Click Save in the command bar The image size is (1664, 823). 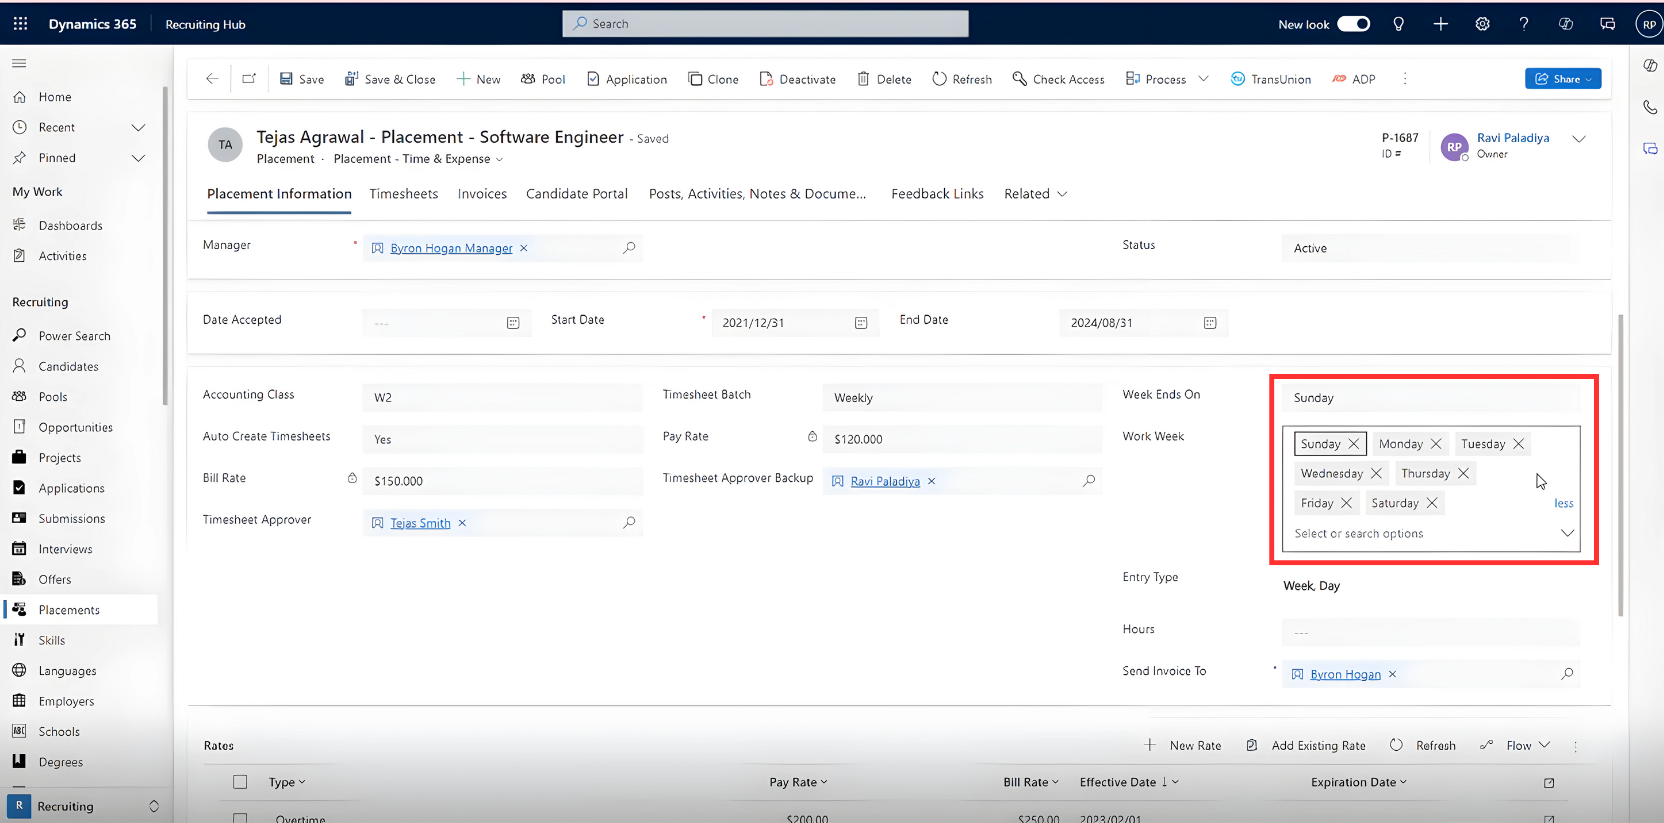tap(301, 79)
